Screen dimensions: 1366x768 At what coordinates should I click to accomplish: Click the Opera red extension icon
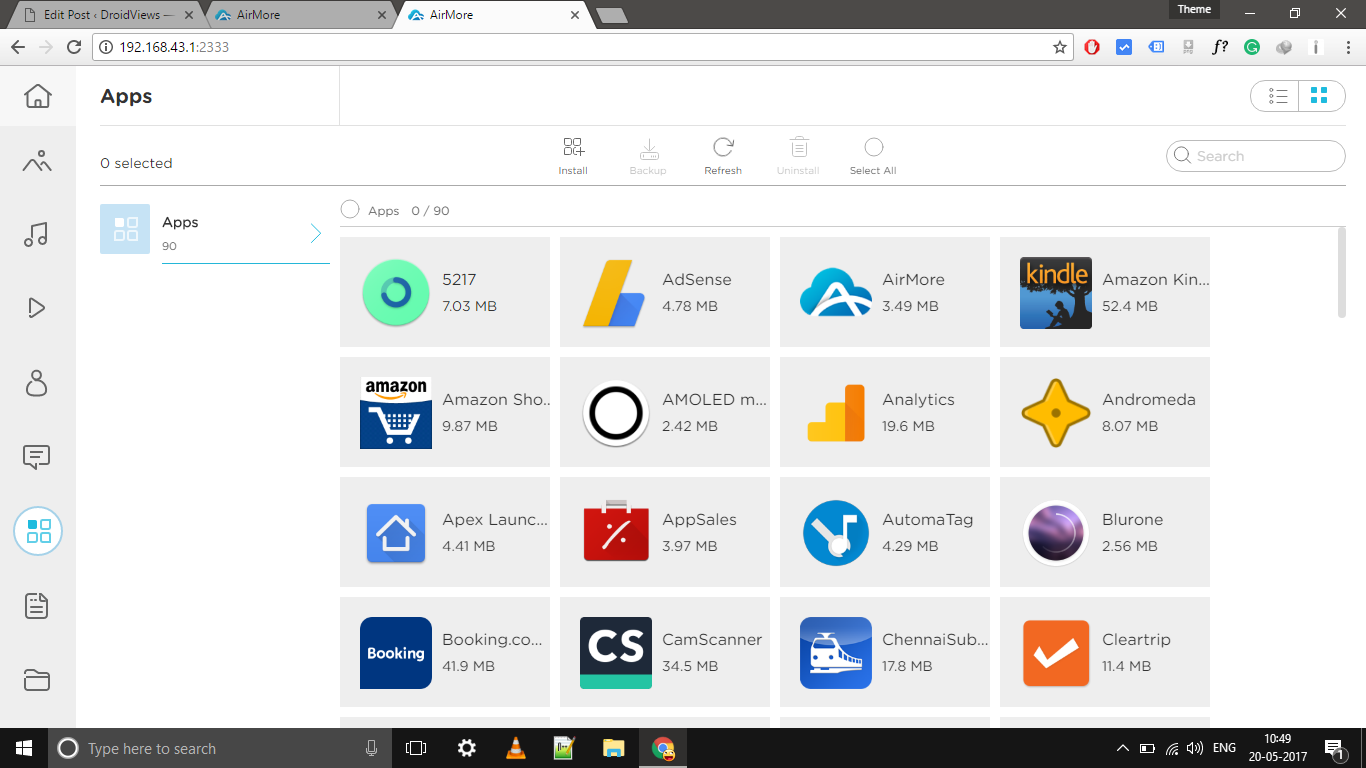pos(1092,47)
